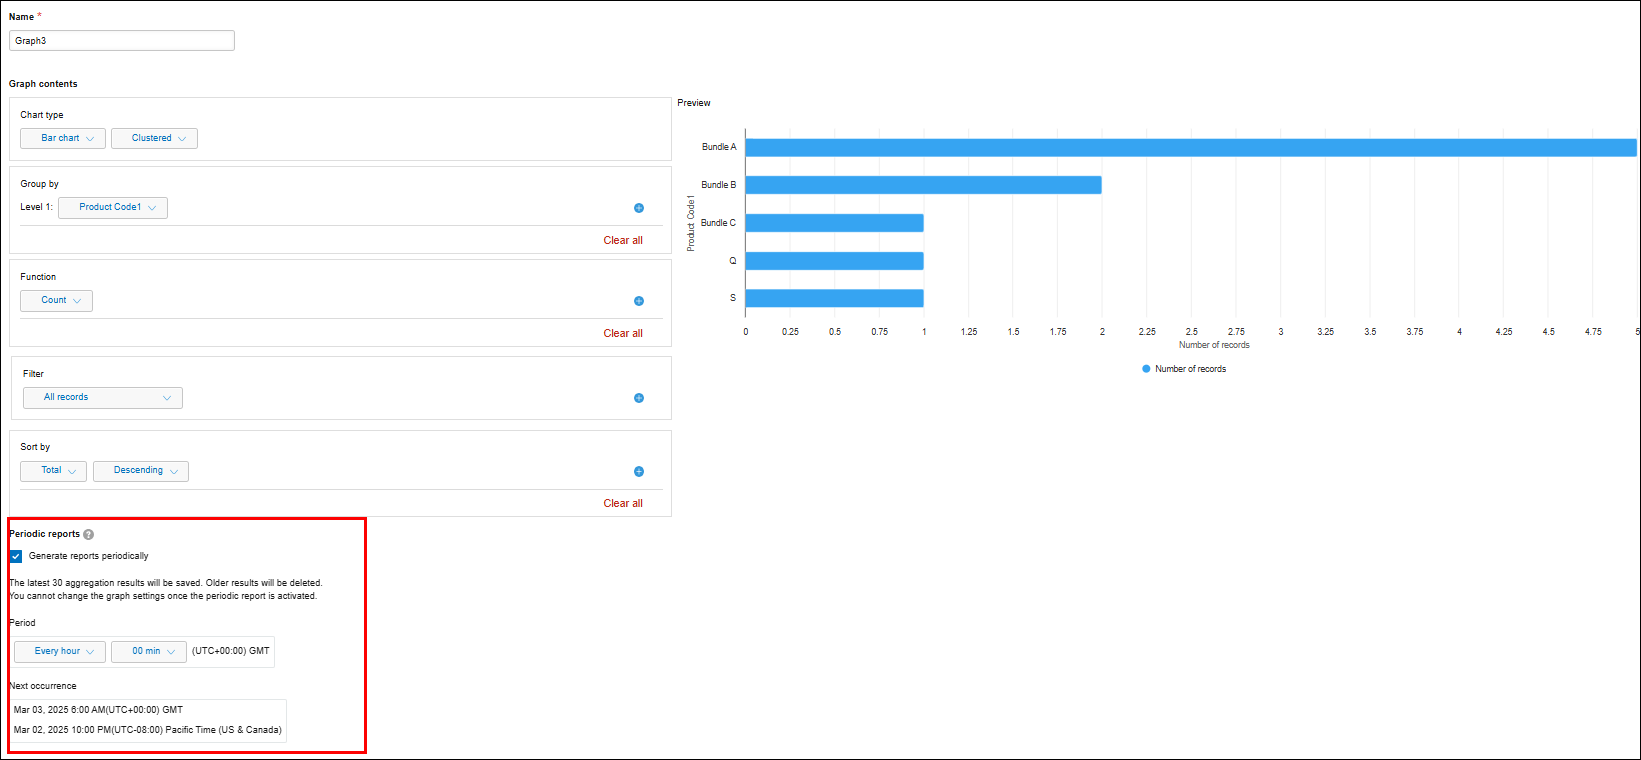Open the Bar chart type dropdown
1641x760 pixels.
click(x=63, y=139)
